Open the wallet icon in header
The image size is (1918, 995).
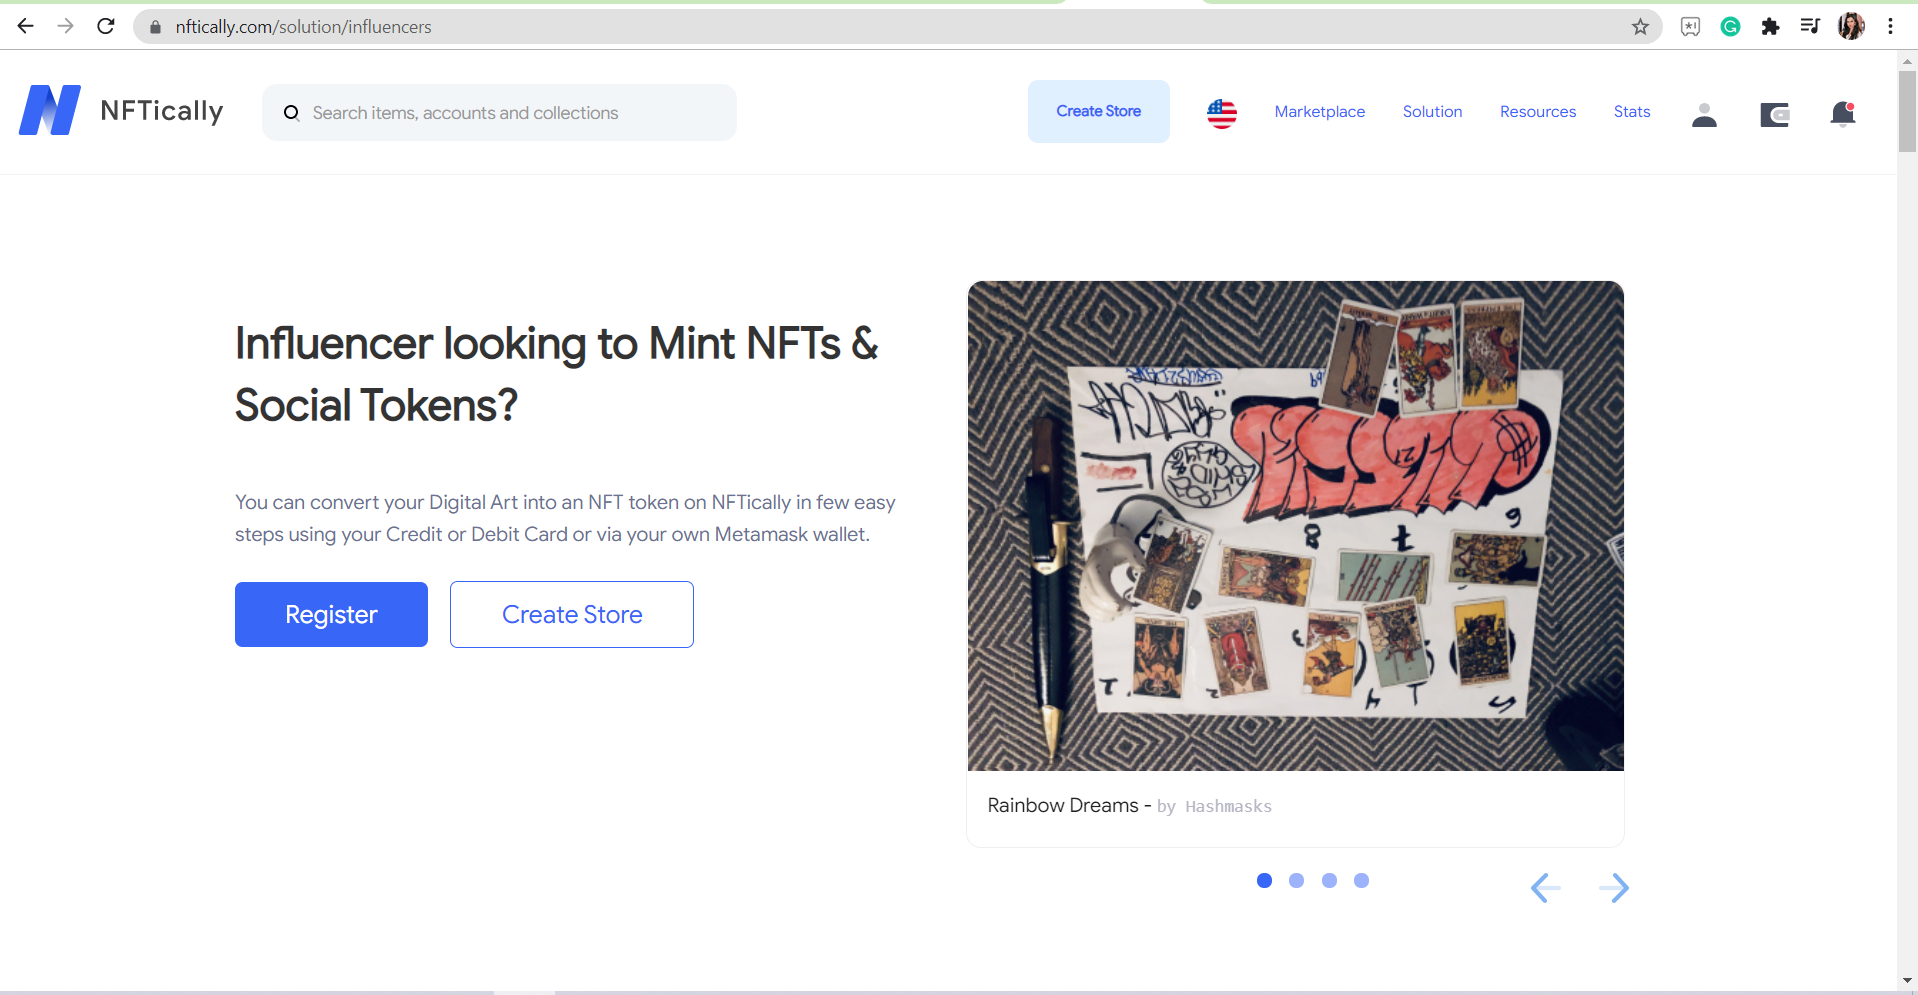coord(1774,115)
